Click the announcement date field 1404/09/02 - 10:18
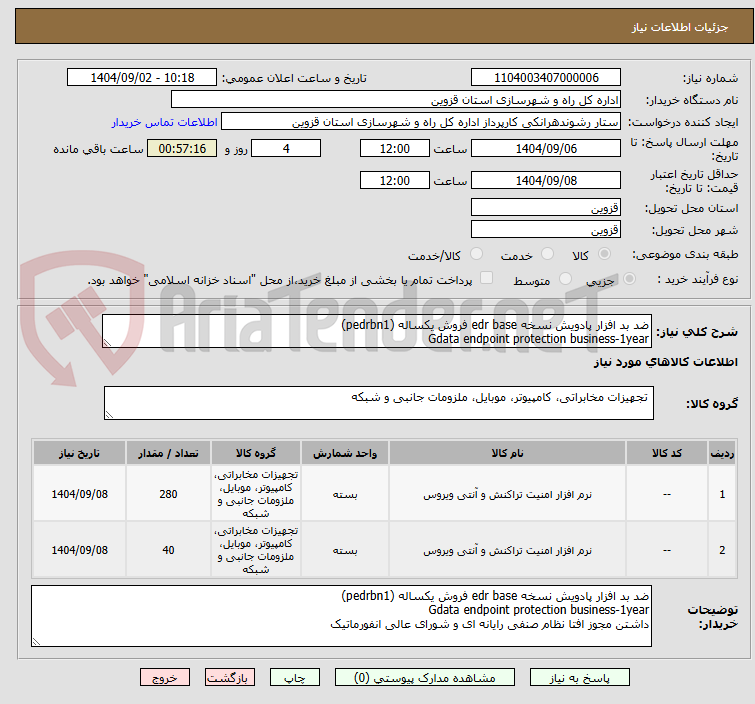This screenshot has width=755, height=704. [142, 78]
